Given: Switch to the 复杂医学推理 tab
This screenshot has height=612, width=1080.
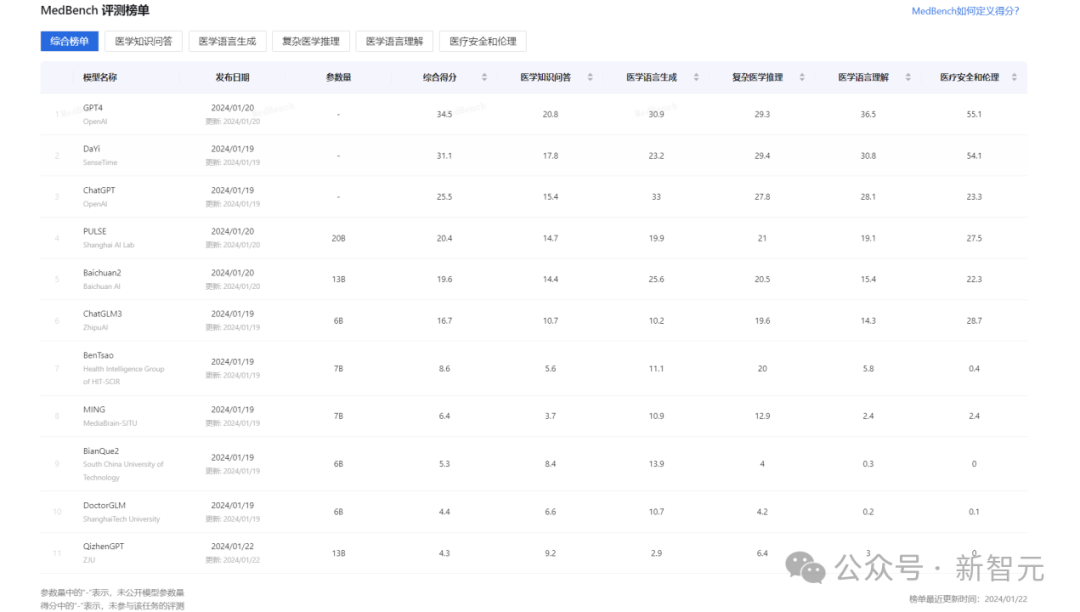Looking at the screenshot, I should (x=311, y=41).
